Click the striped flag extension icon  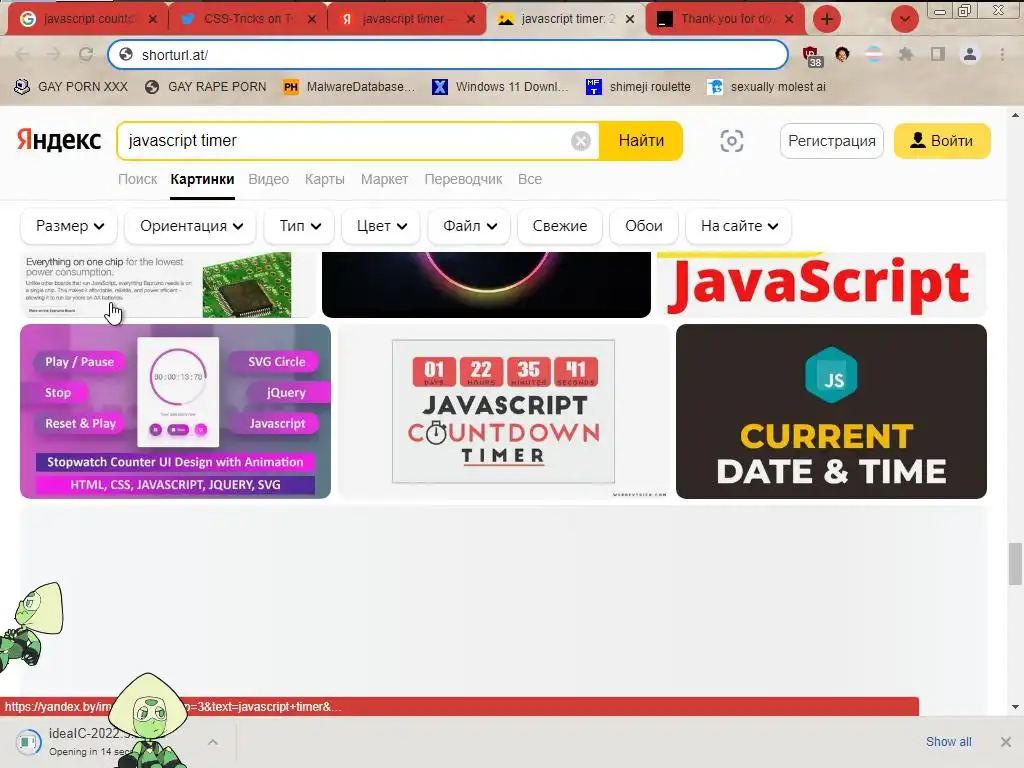(873, 55)
